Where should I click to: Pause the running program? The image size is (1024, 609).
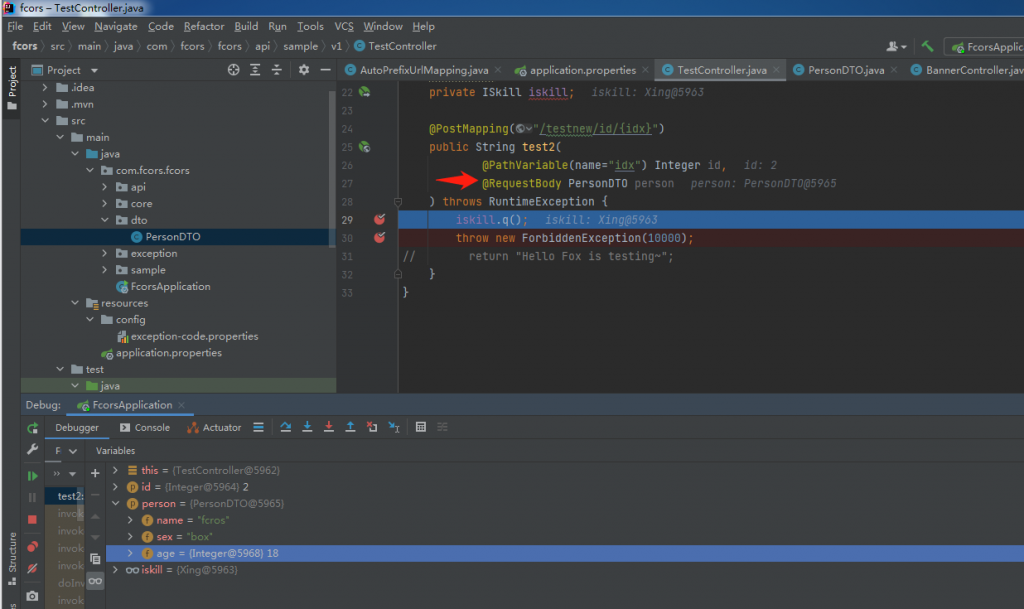point(32,497)
